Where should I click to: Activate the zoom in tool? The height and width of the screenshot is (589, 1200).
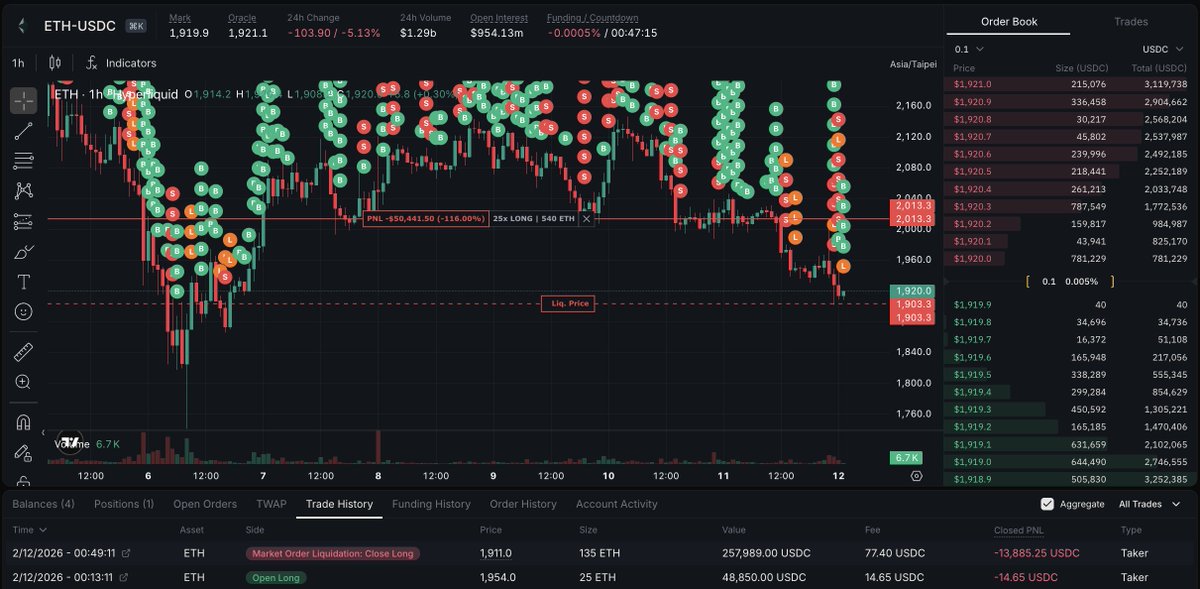click(24, 382)
